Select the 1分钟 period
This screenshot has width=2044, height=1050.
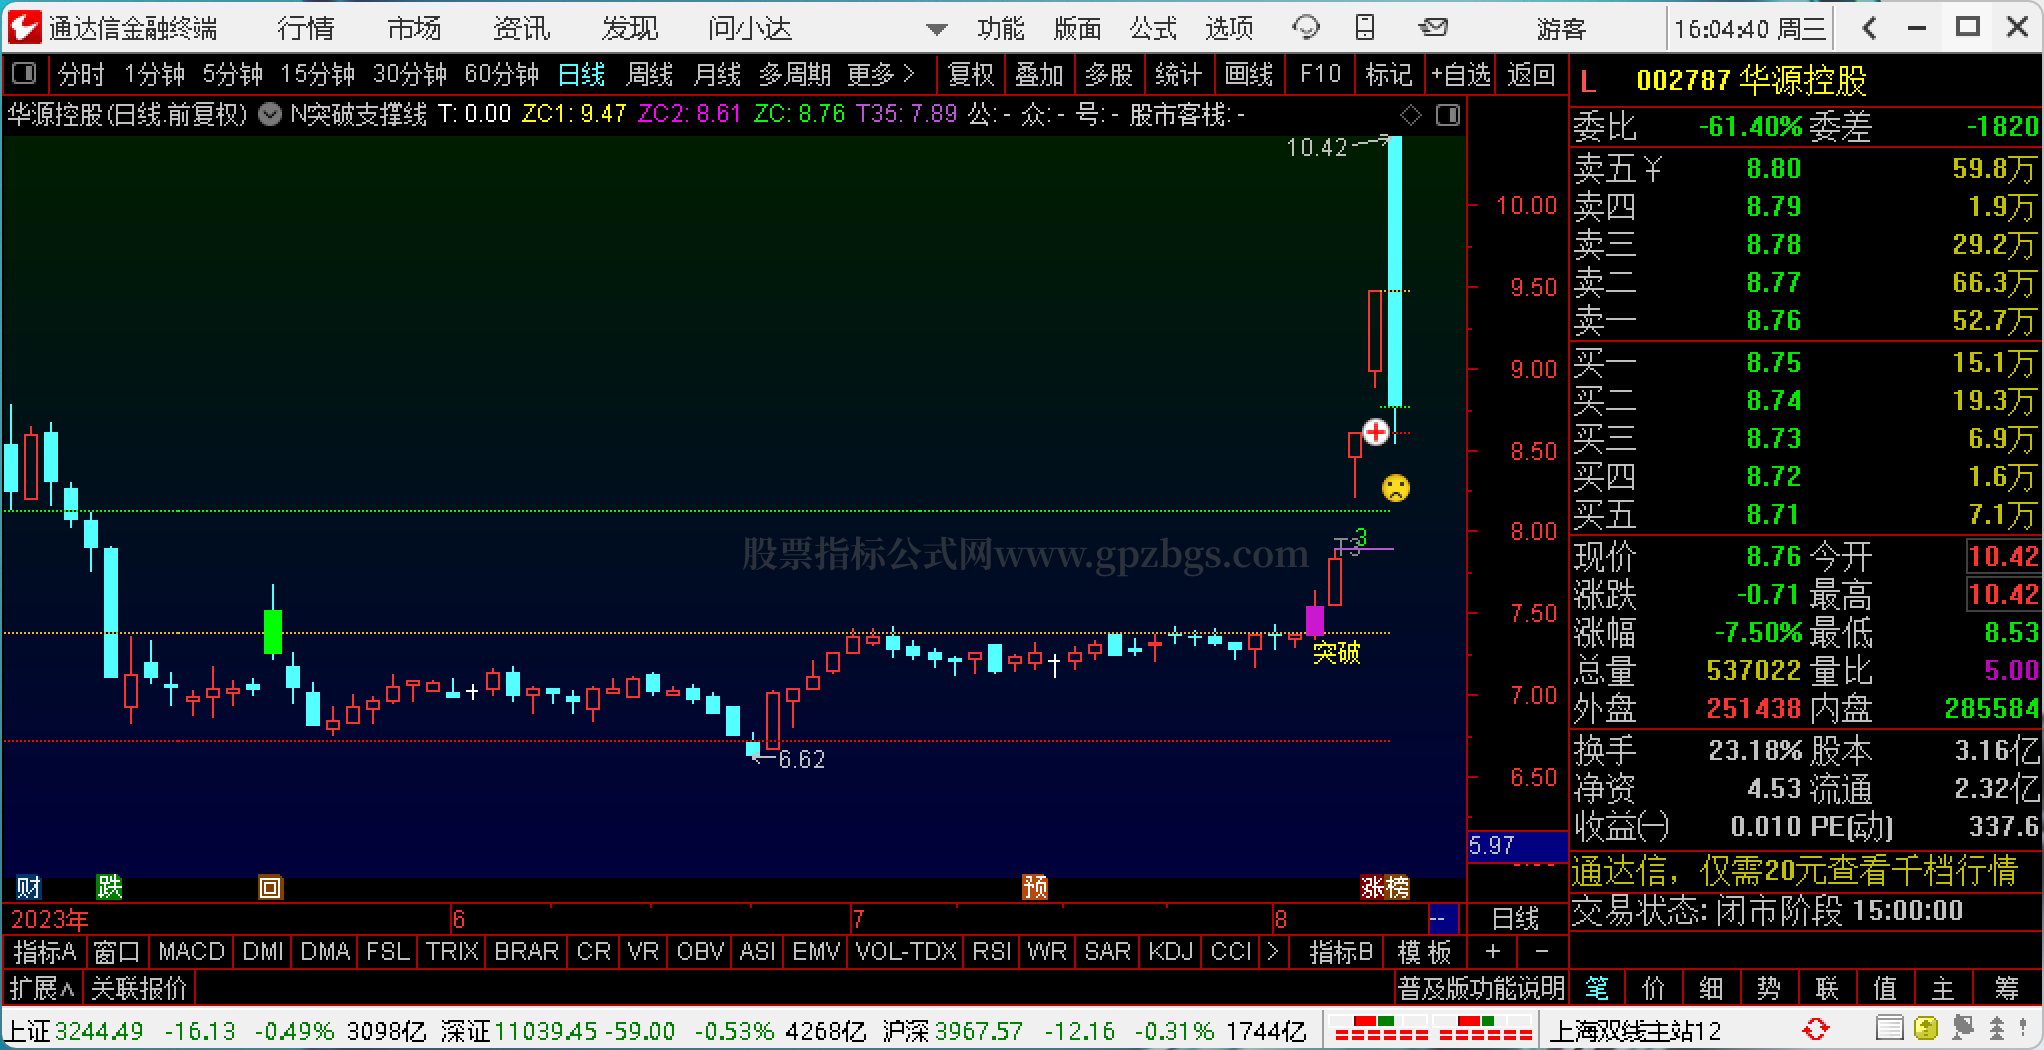click(x=155, y=74)
